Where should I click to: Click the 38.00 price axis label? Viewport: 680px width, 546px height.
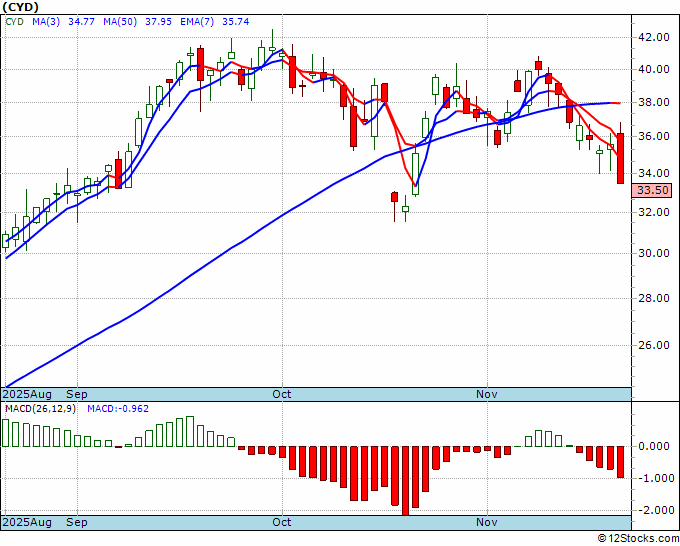point(654,102)
